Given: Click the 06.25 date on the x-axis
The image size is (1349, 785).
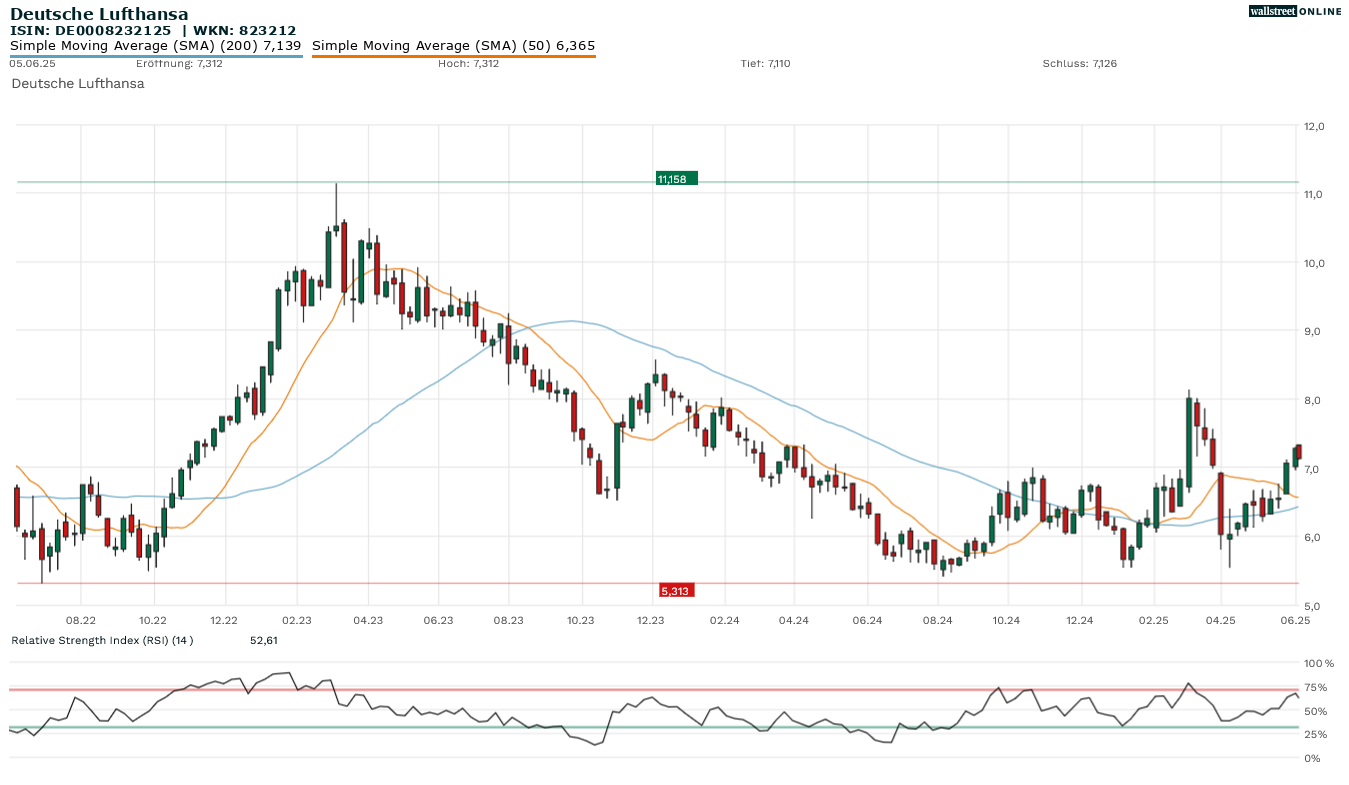Looking at the screenshot, I should pos(1295,621).
